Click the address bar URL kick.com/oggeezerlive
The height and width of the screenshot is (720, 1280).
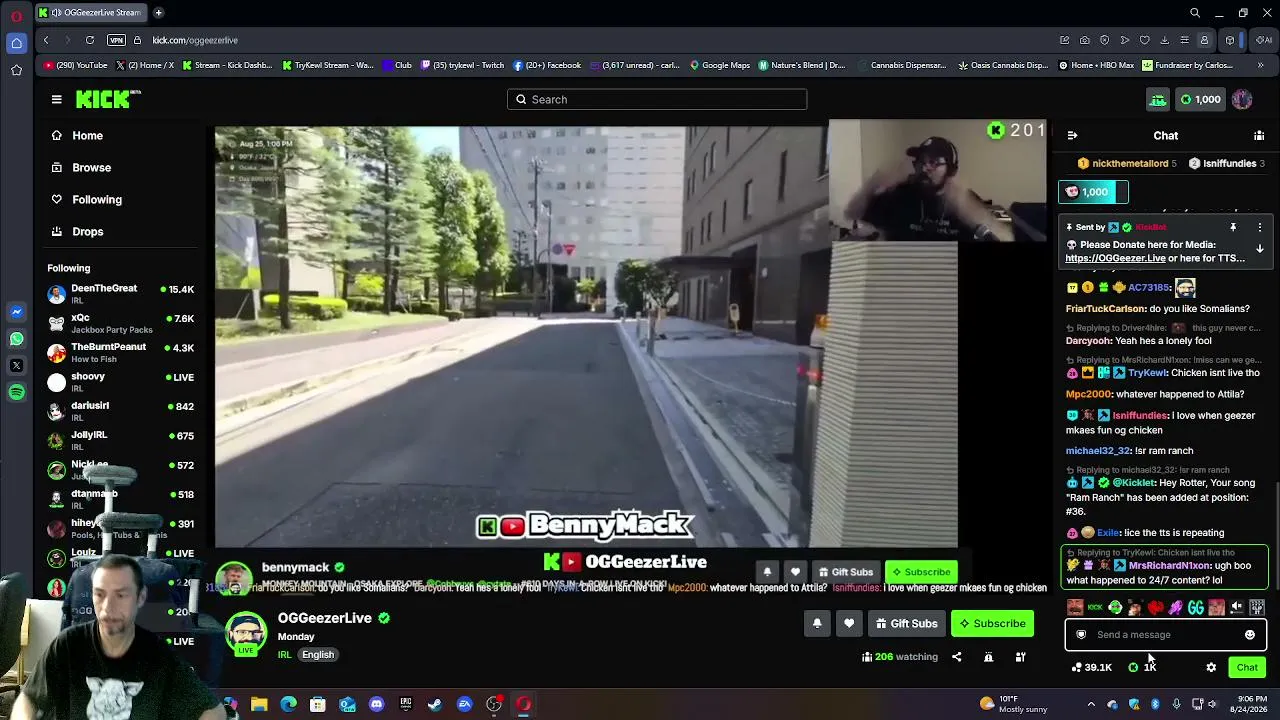pyautogui.click(x=195, y=40)
